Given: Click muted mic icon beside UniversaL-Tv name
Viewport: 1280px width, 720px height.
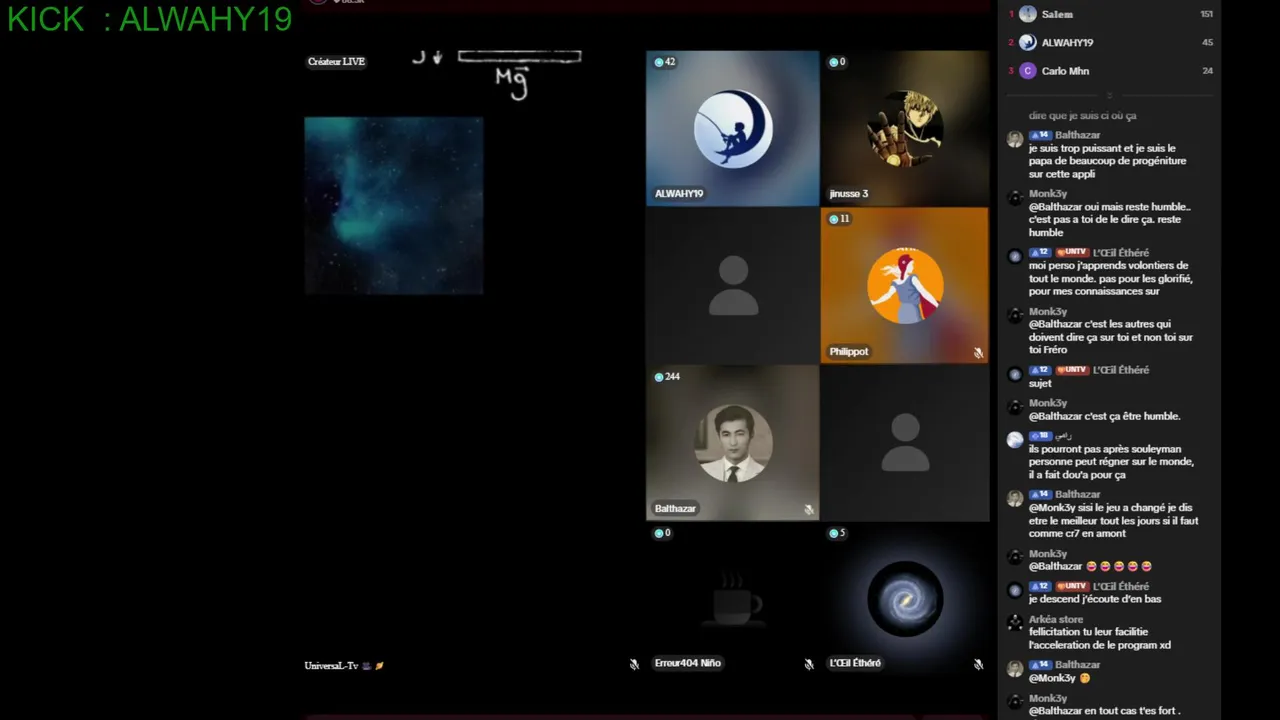Looking at the screenshot, I should click(634, 664).
